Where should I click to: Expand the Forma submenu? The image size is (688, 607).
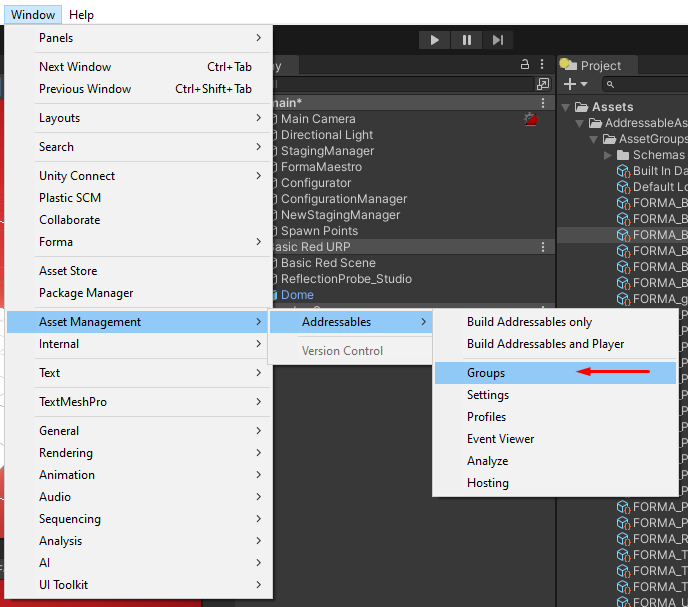(139, 242)
